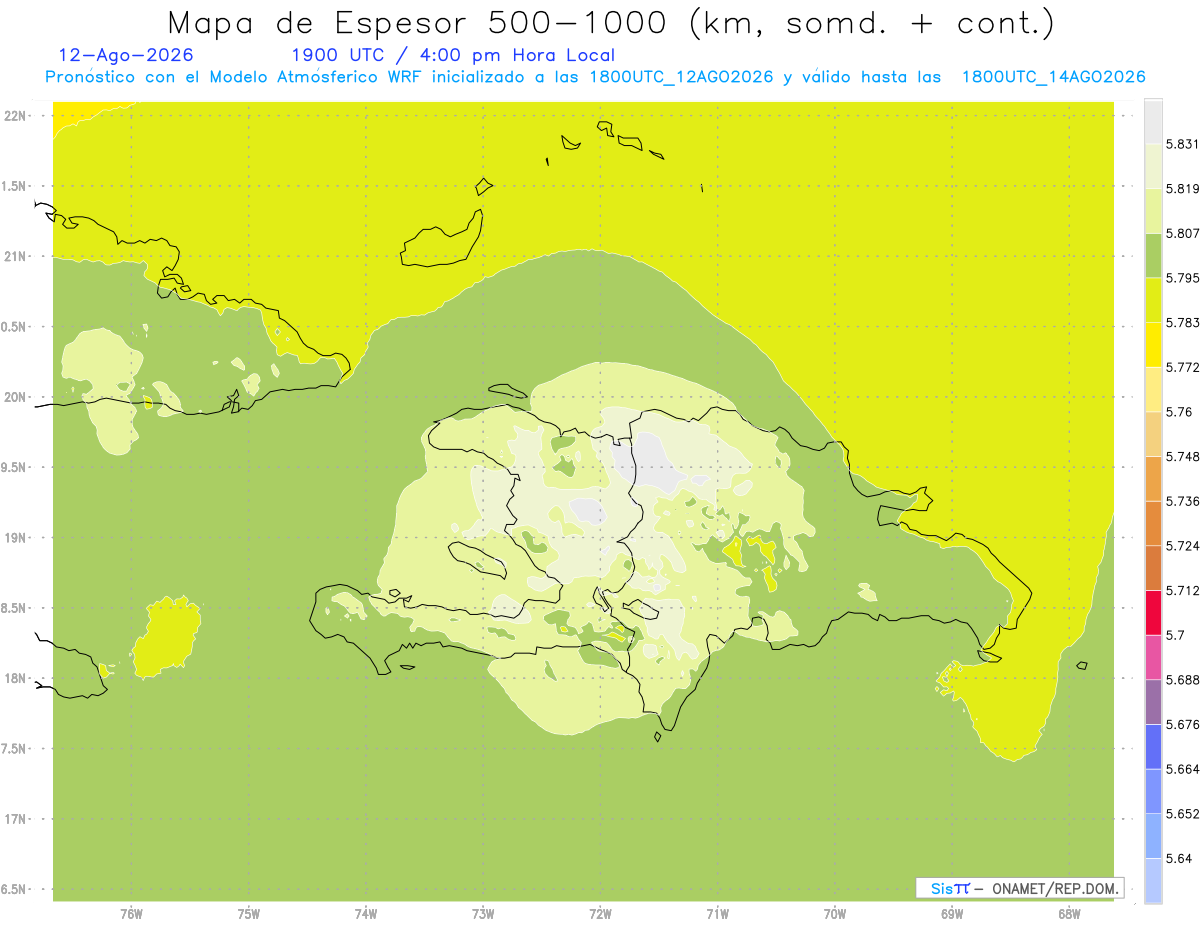Image resolution: width=1200 pixels, height=927 pixels.
Task: Click the legend value 5.76
Action: 1179,412
